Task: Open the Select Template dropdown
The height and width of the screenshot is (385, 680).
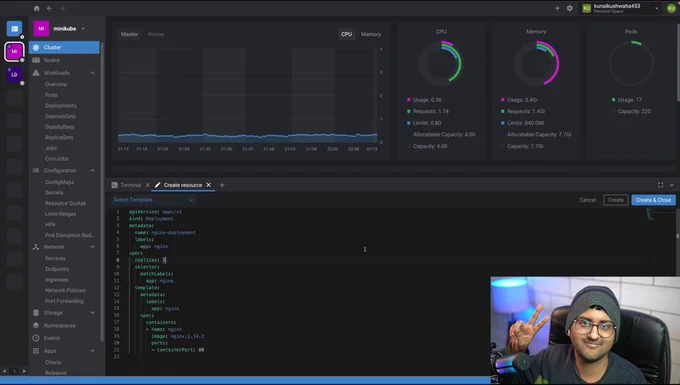Action: click(153, 200)
